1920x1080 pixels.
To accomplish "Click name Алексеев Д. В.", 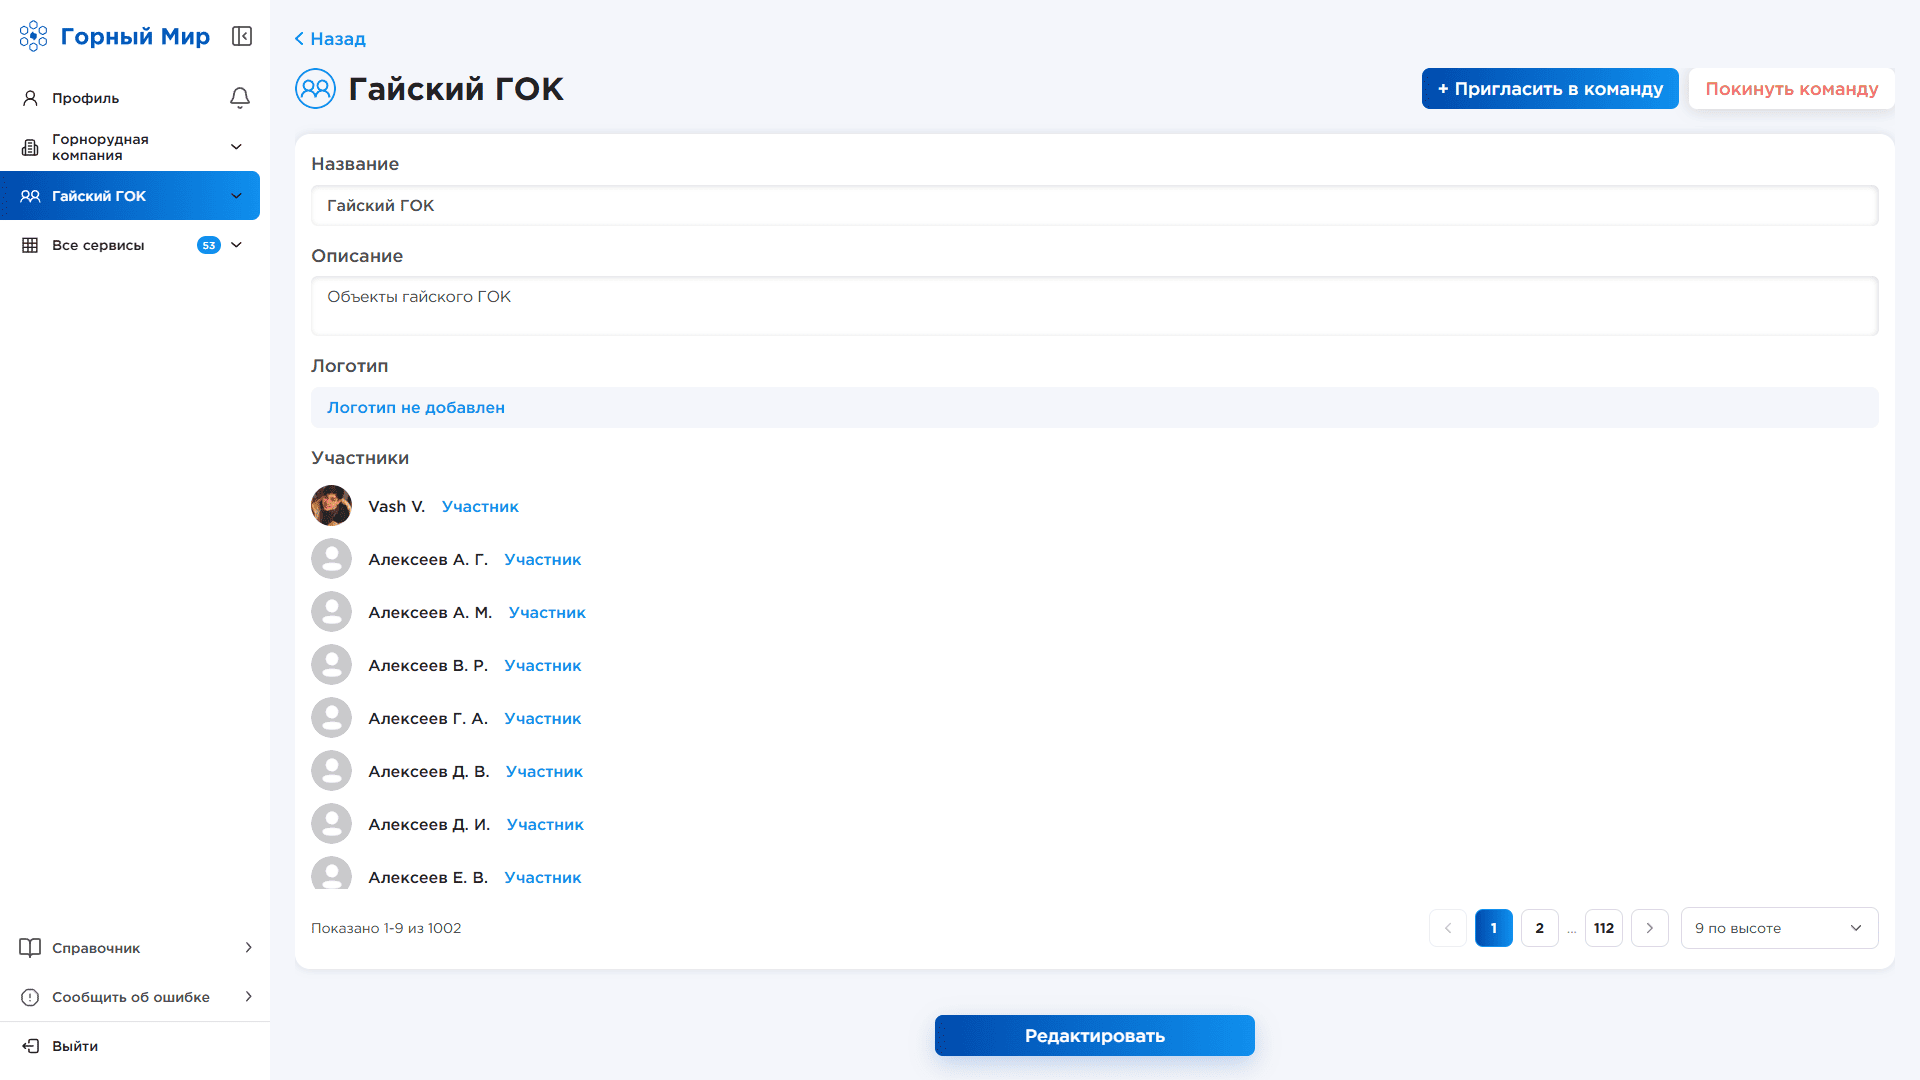I will [x=429, y=771].
